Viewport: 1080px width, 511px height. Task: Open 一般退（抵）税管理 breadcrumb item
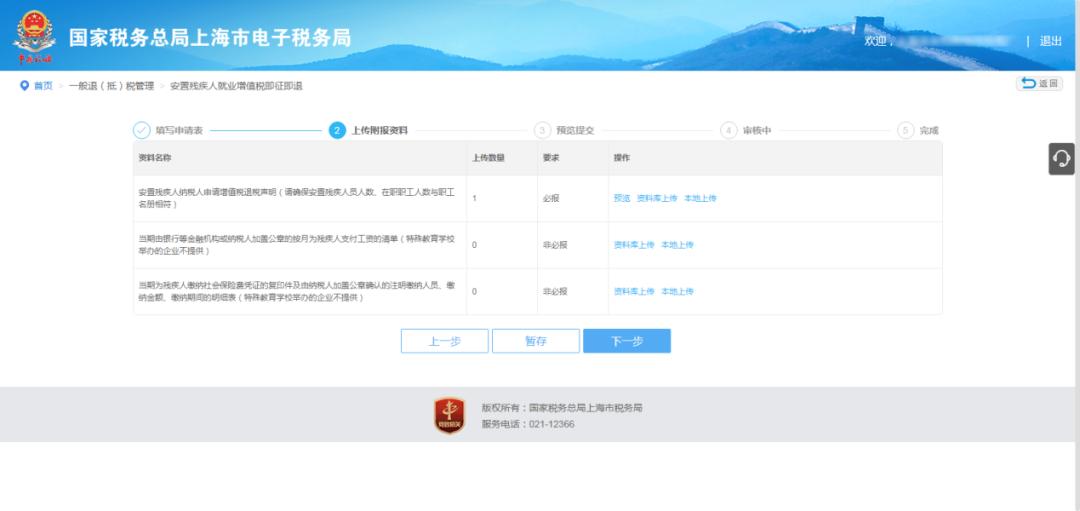(111, 86)
